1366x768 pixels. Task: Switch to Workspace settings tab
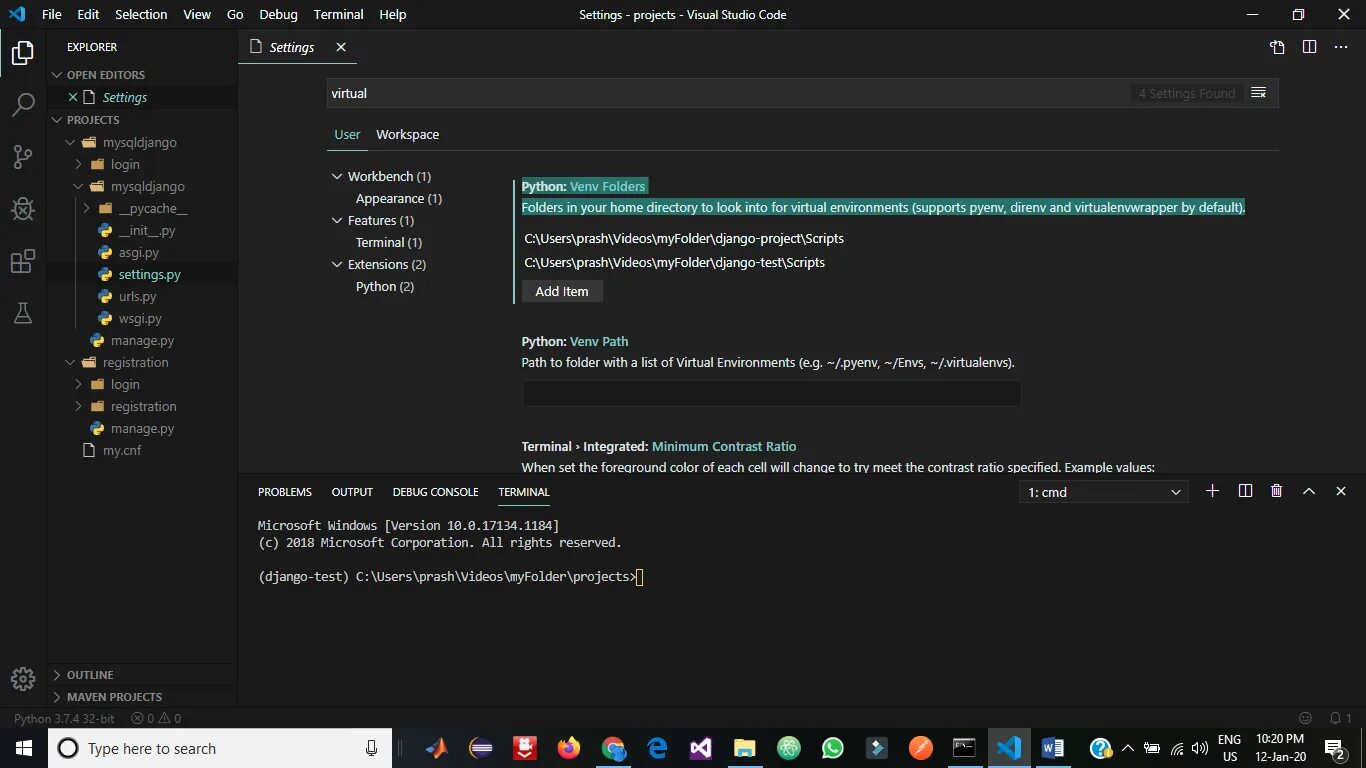tap(407, 134)
